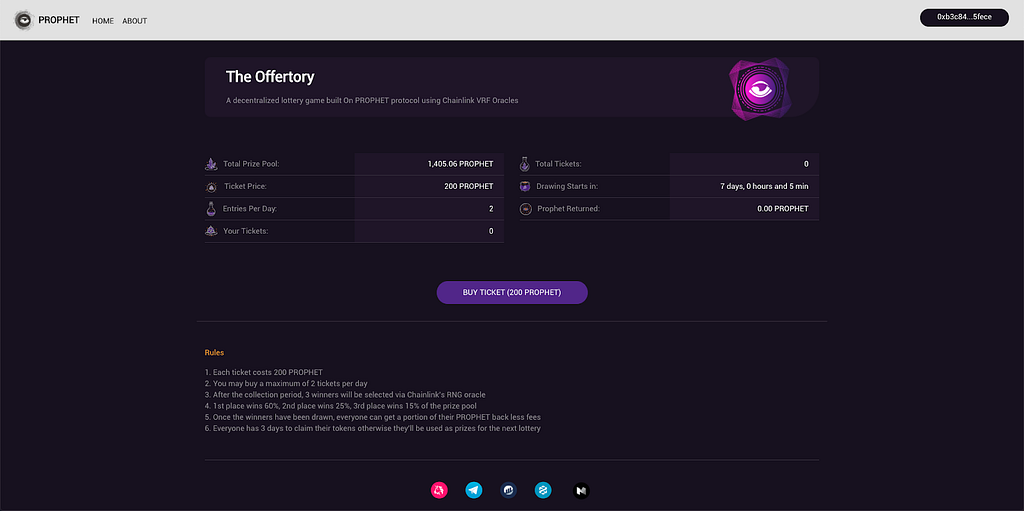Click rule about getting PROPHET back less fees

click(x=372, y=417)
